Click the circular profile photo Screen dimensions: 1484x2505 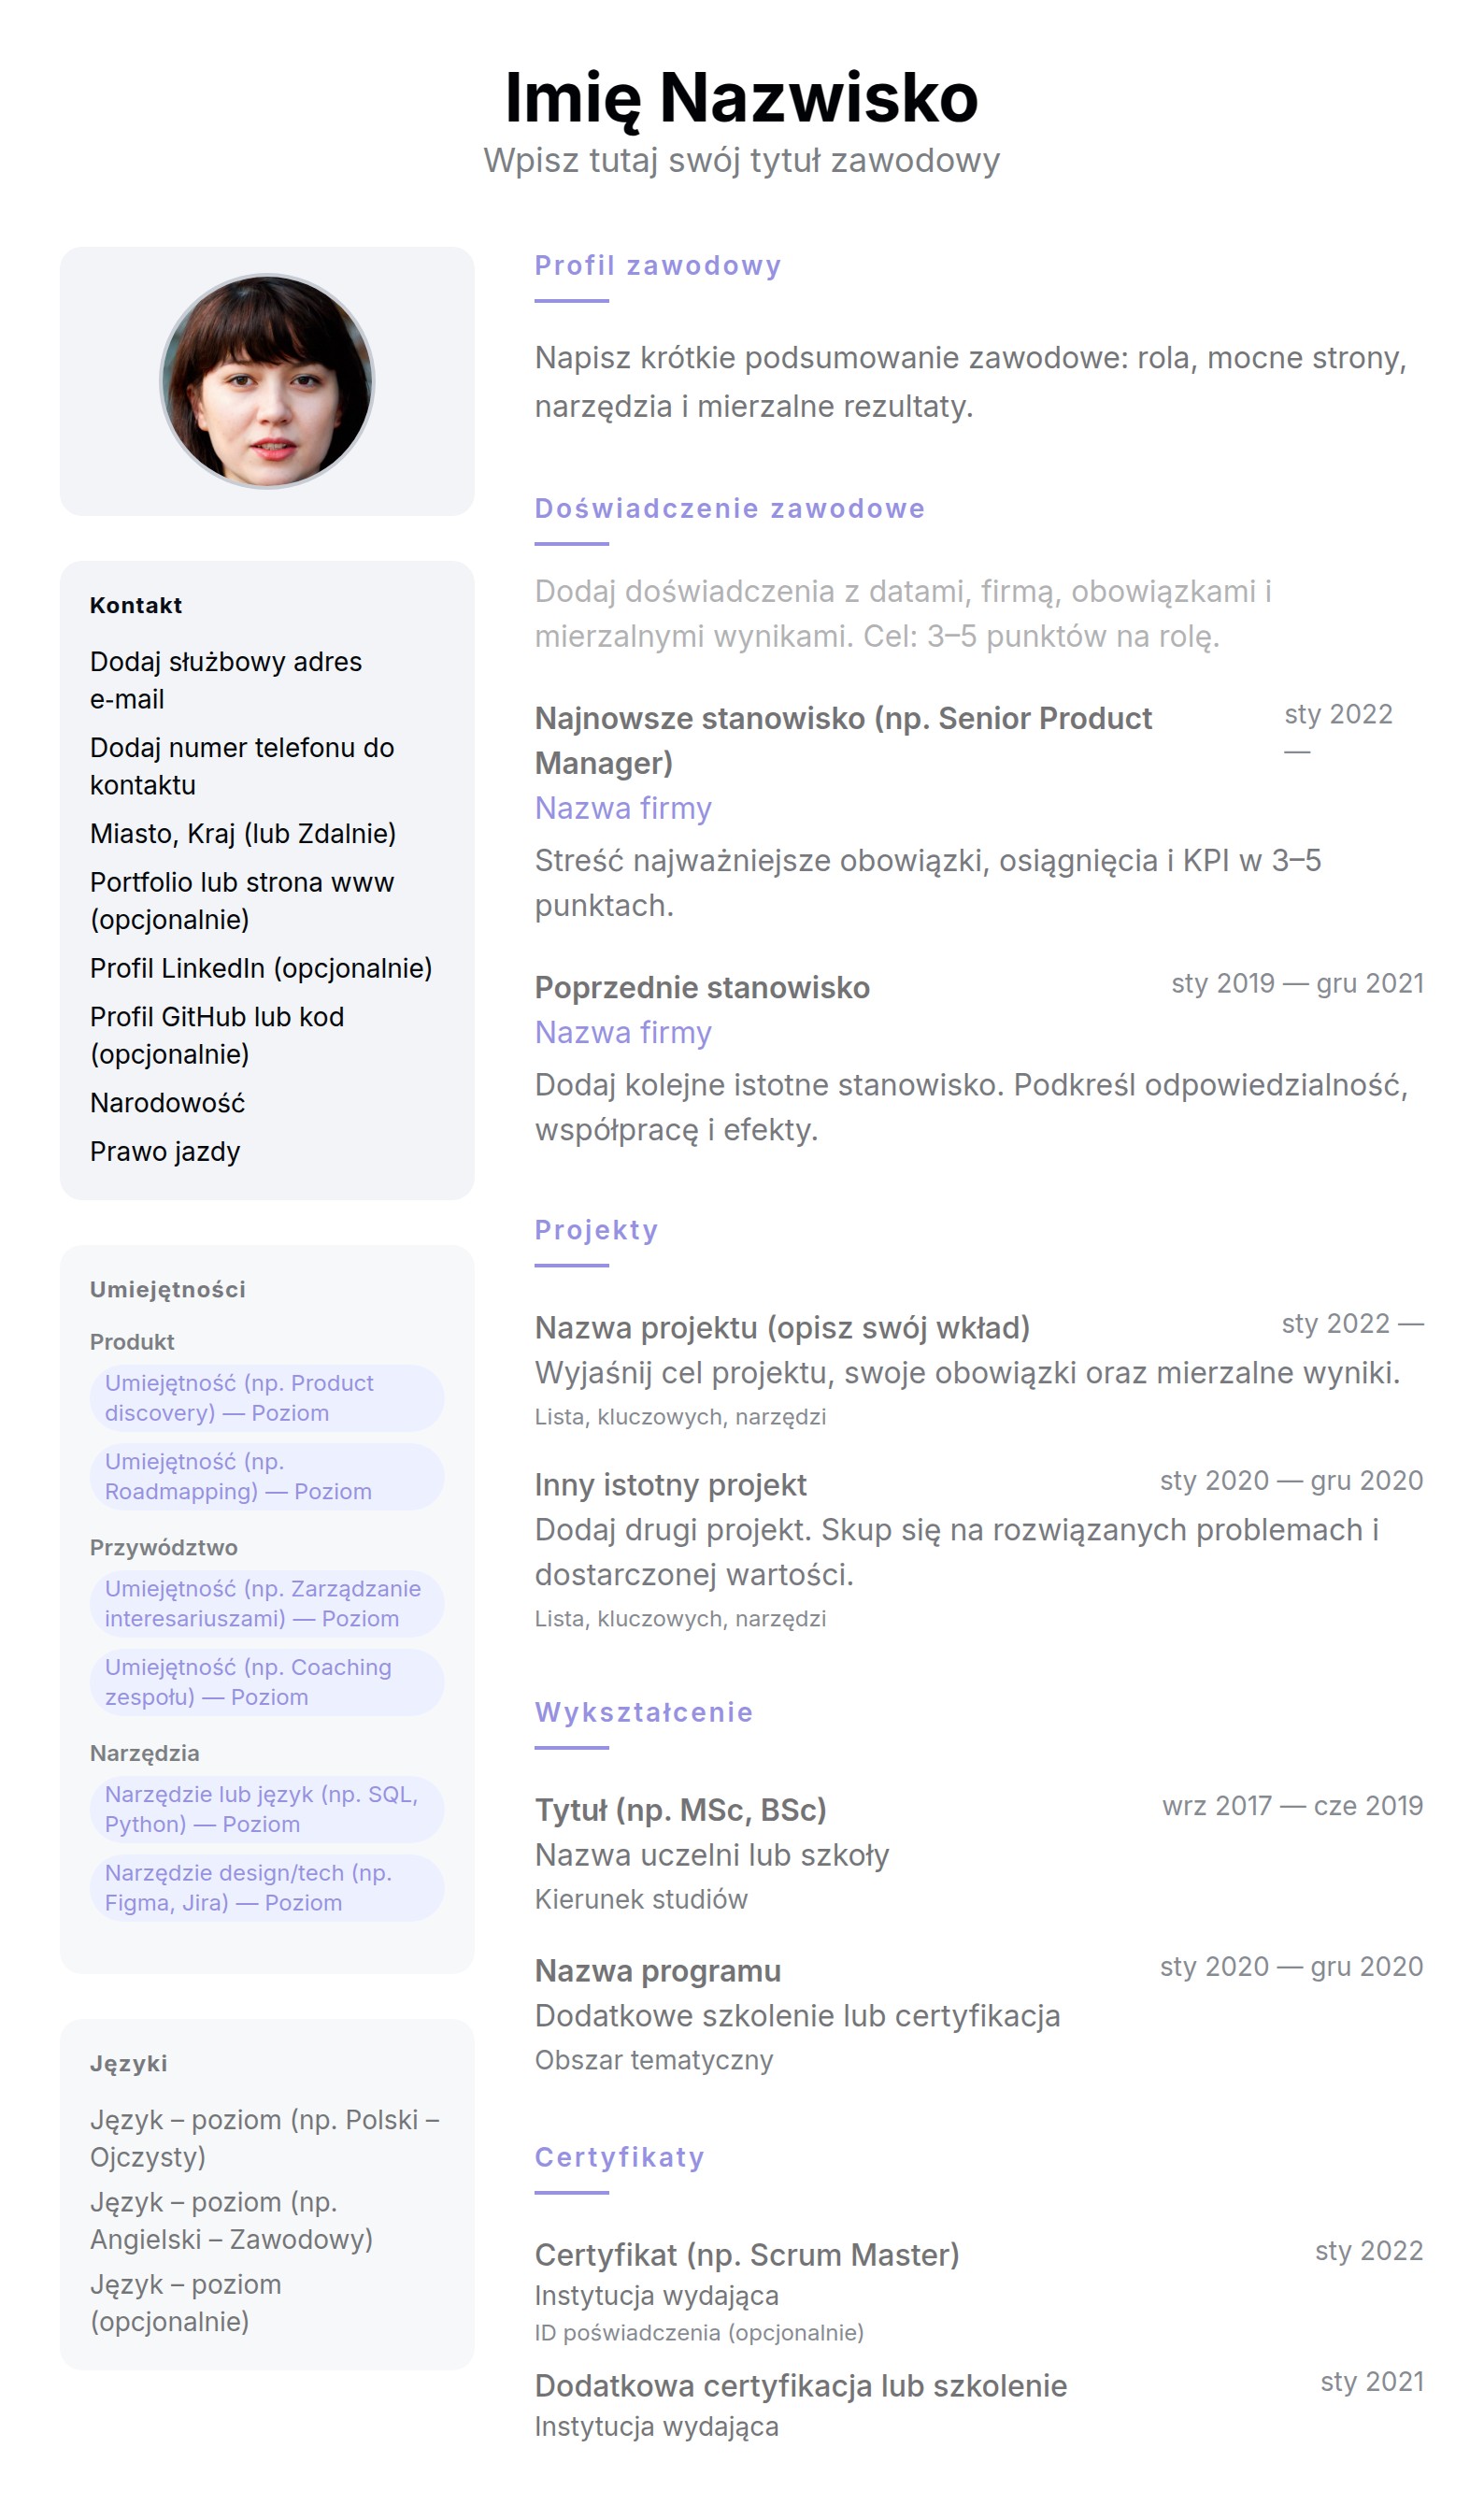point(267,381)
